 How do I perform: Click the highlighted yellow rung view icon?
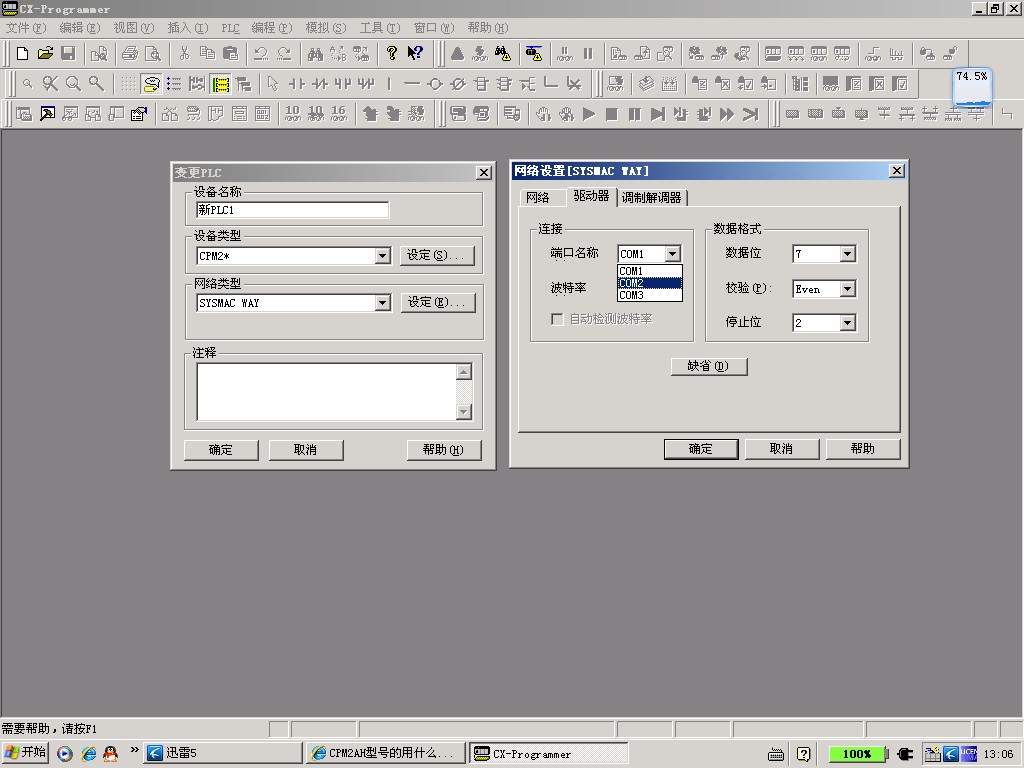click(221, 84)
